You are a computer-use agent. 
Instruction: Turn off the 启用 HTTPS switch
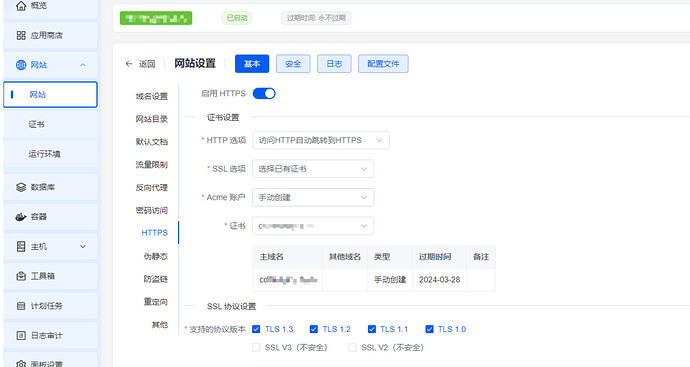tap(264, 93)
